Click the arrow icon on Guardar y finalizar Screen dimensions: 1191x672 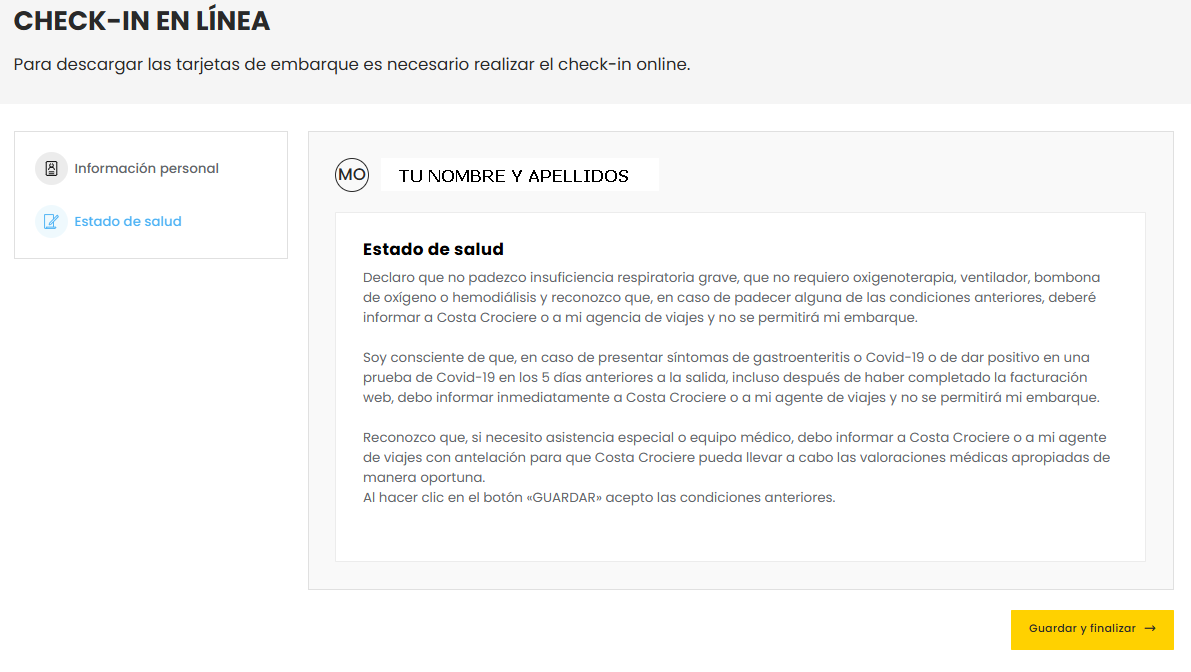coord(1150,629)
